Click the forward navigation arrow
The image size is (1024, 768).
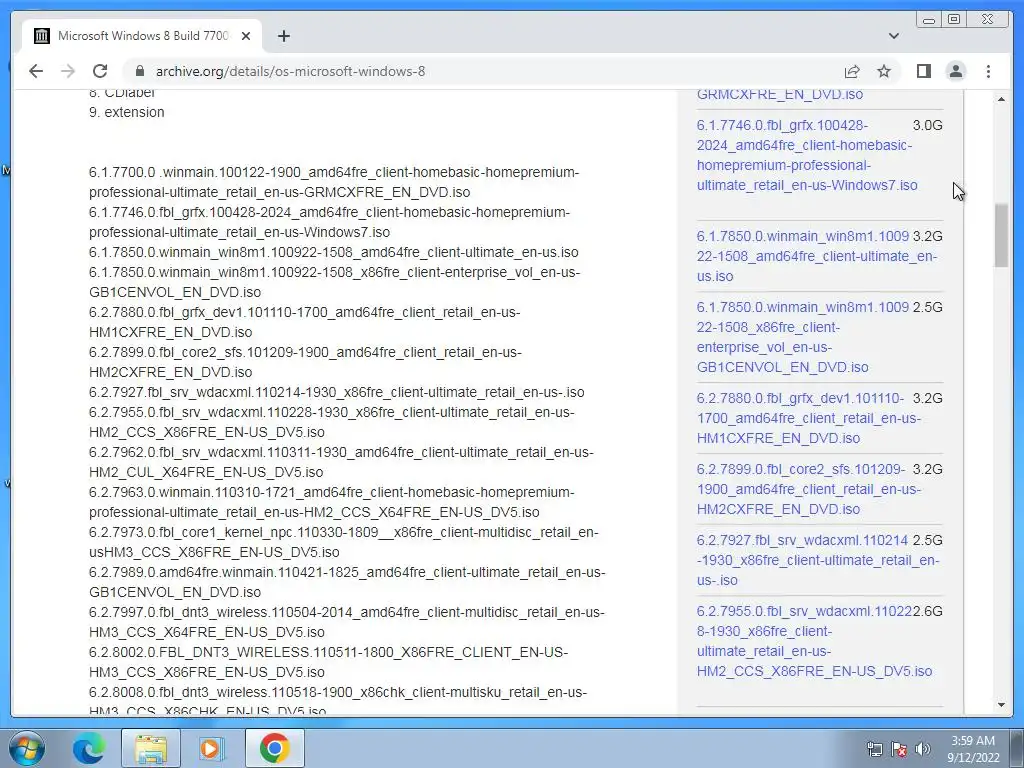[x=68, y=71]
